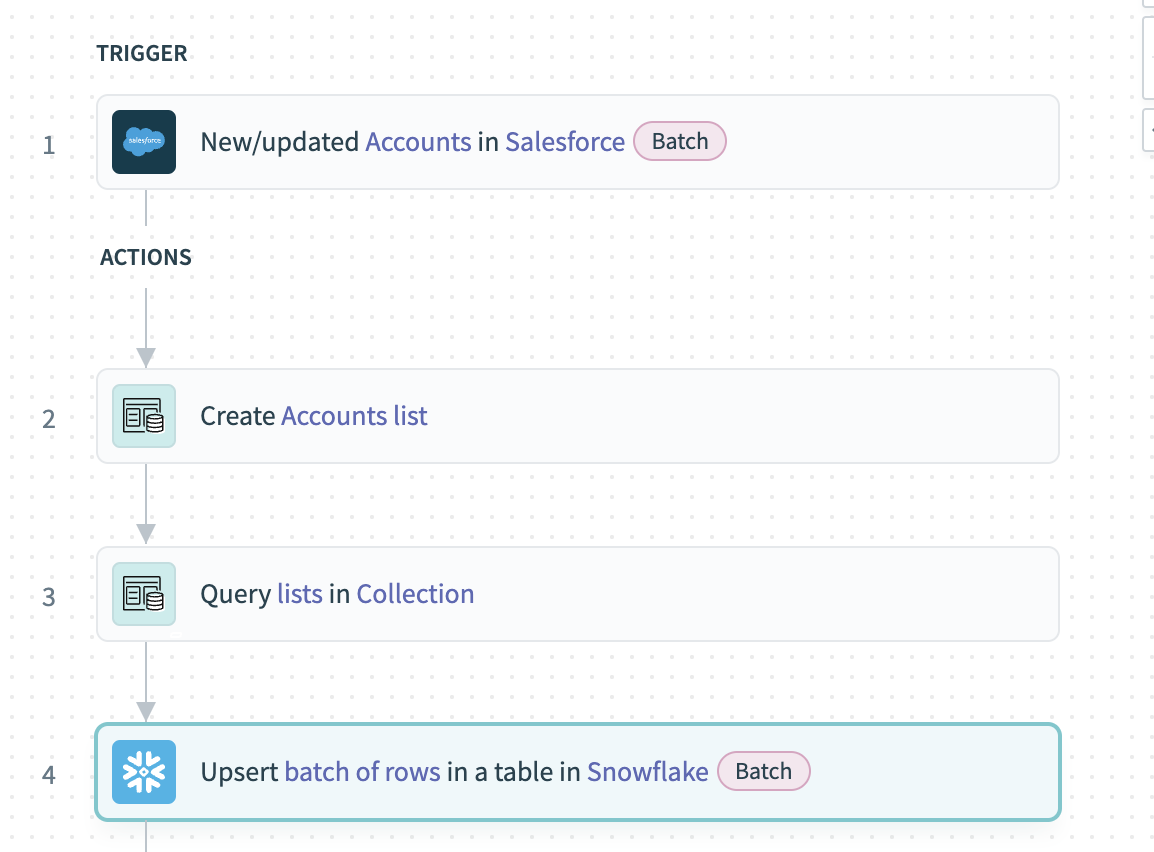Viewport: 1154px width, 852px height.
Task: Click the step number 4 beside the Snowflake step
Action: pos(47,772)
